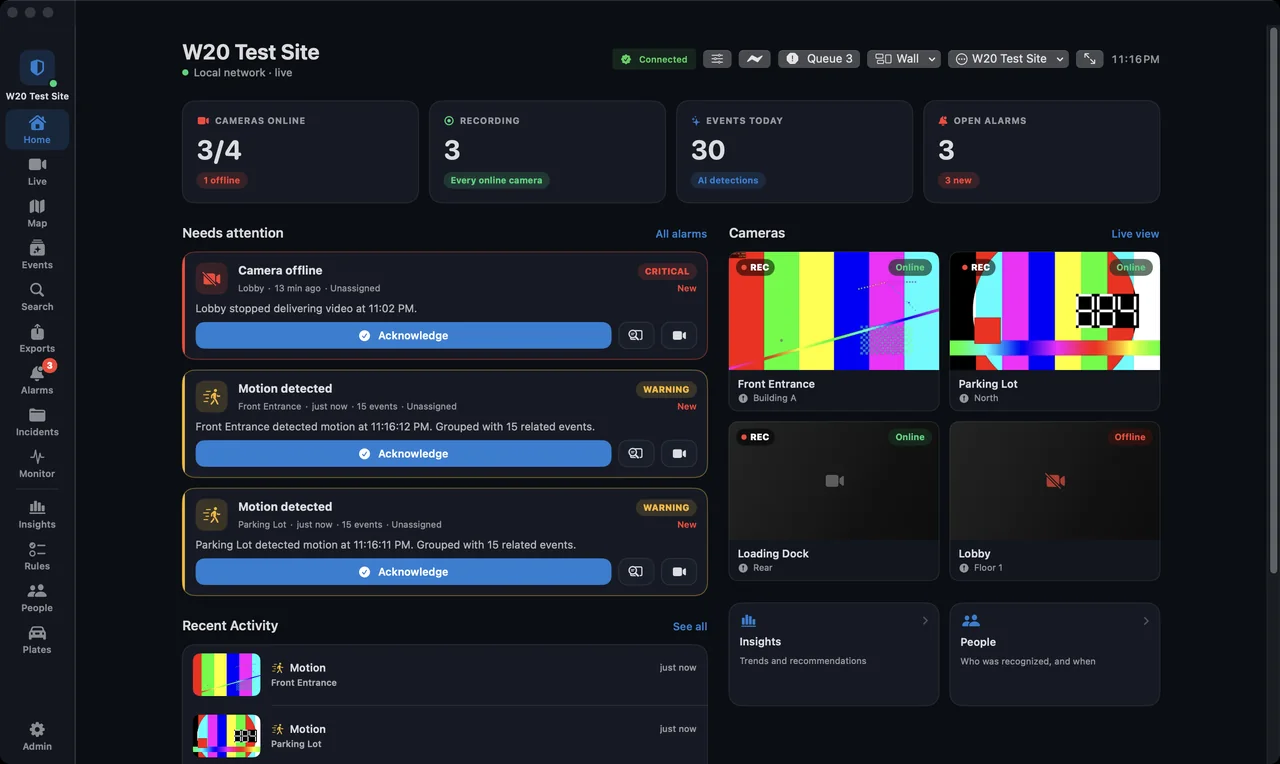Open Insights in the sidebar
This screenshot has height=764, width=1280.
tap(37, 514)
